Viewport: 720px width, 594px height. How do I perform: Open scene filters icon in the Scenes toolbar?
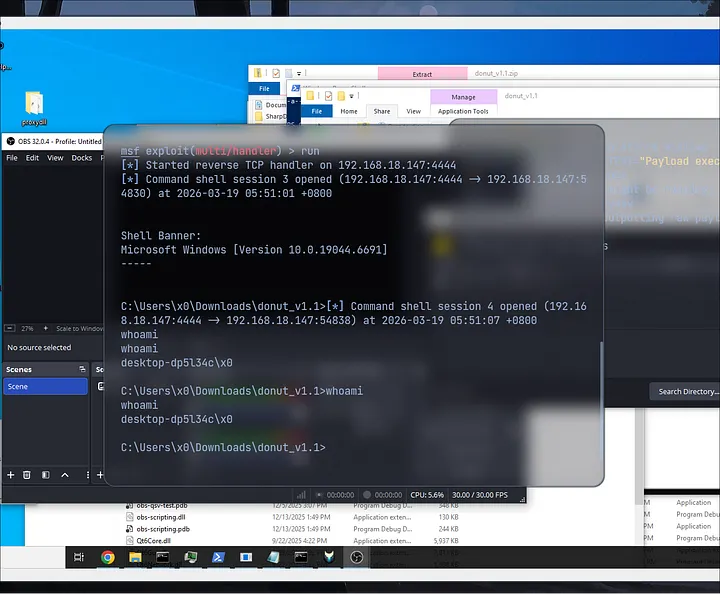(x=45, y=475)
